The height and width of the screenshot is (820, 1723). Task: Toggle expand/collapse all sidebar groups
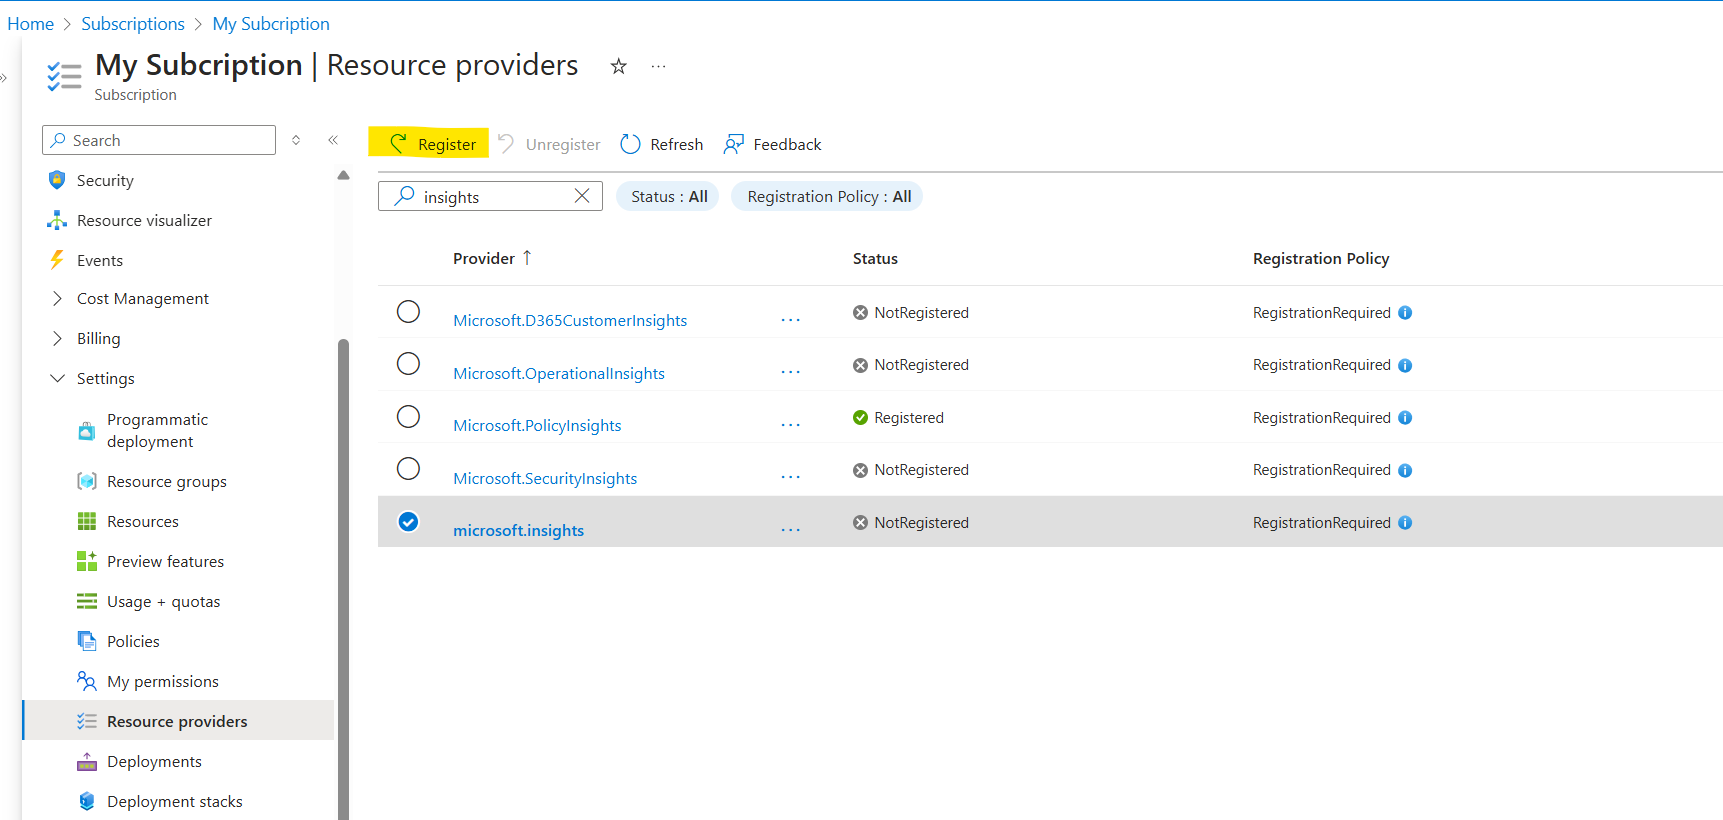296,140
